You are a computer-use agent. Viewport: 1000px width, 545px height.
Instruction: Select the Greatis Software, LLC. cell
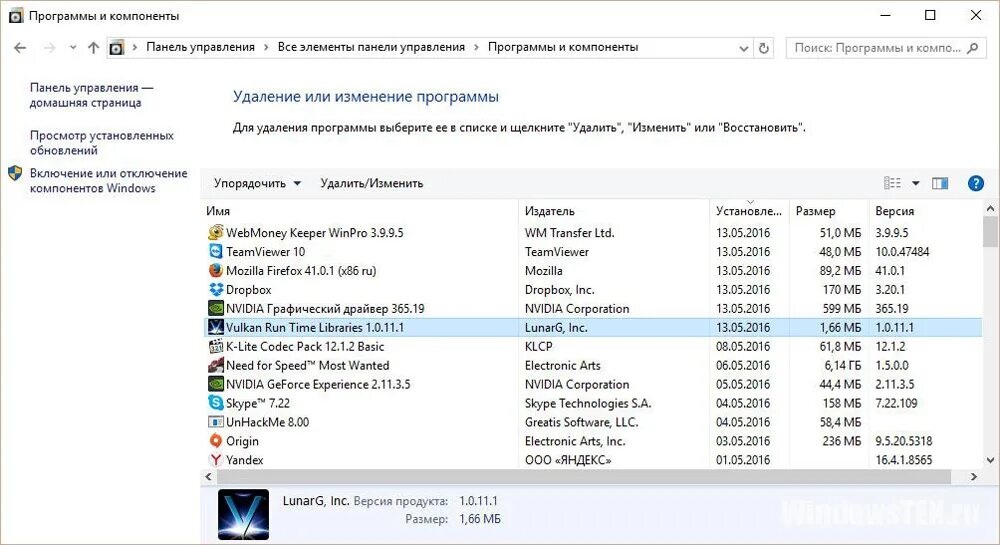point(581,422)
